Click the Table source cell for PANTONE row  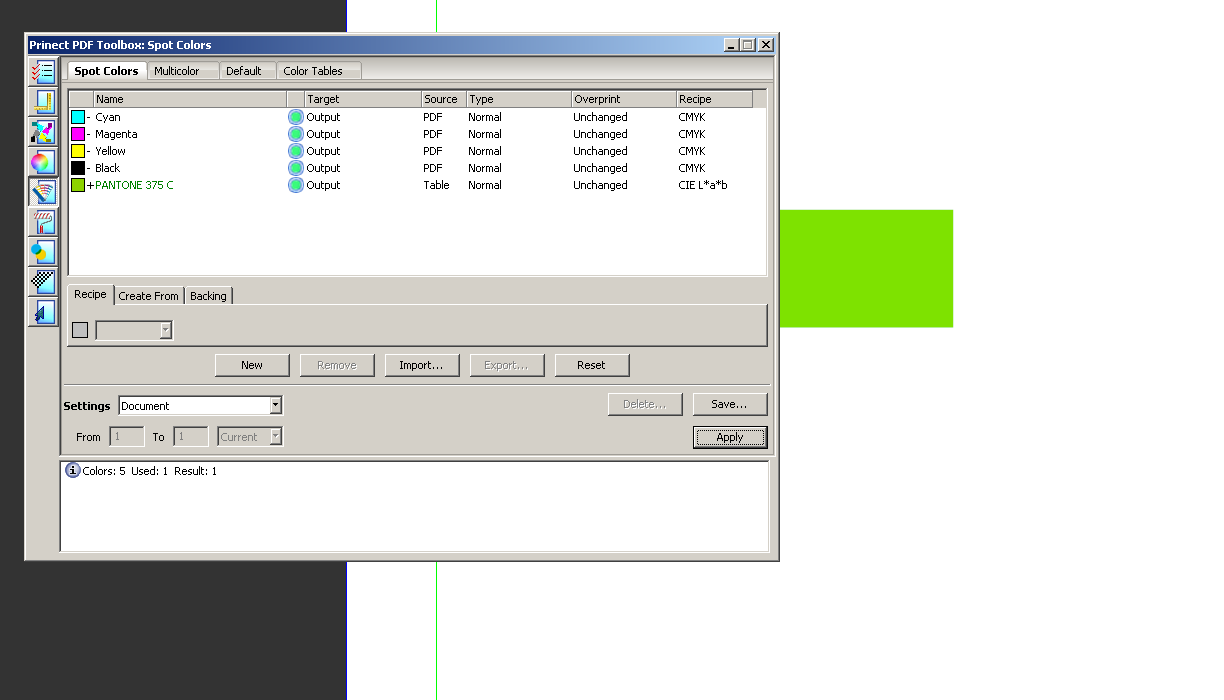[436, 185]
